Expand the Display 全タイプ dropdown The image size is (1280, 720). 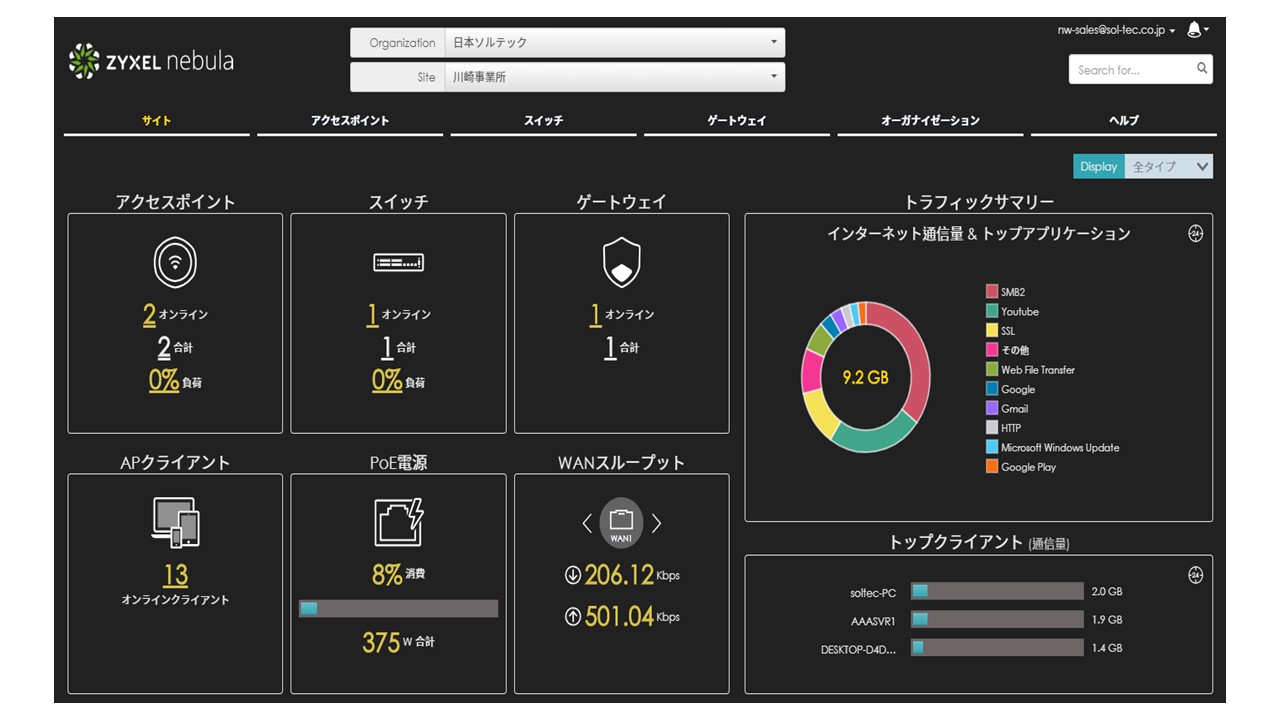[1168, 167]
